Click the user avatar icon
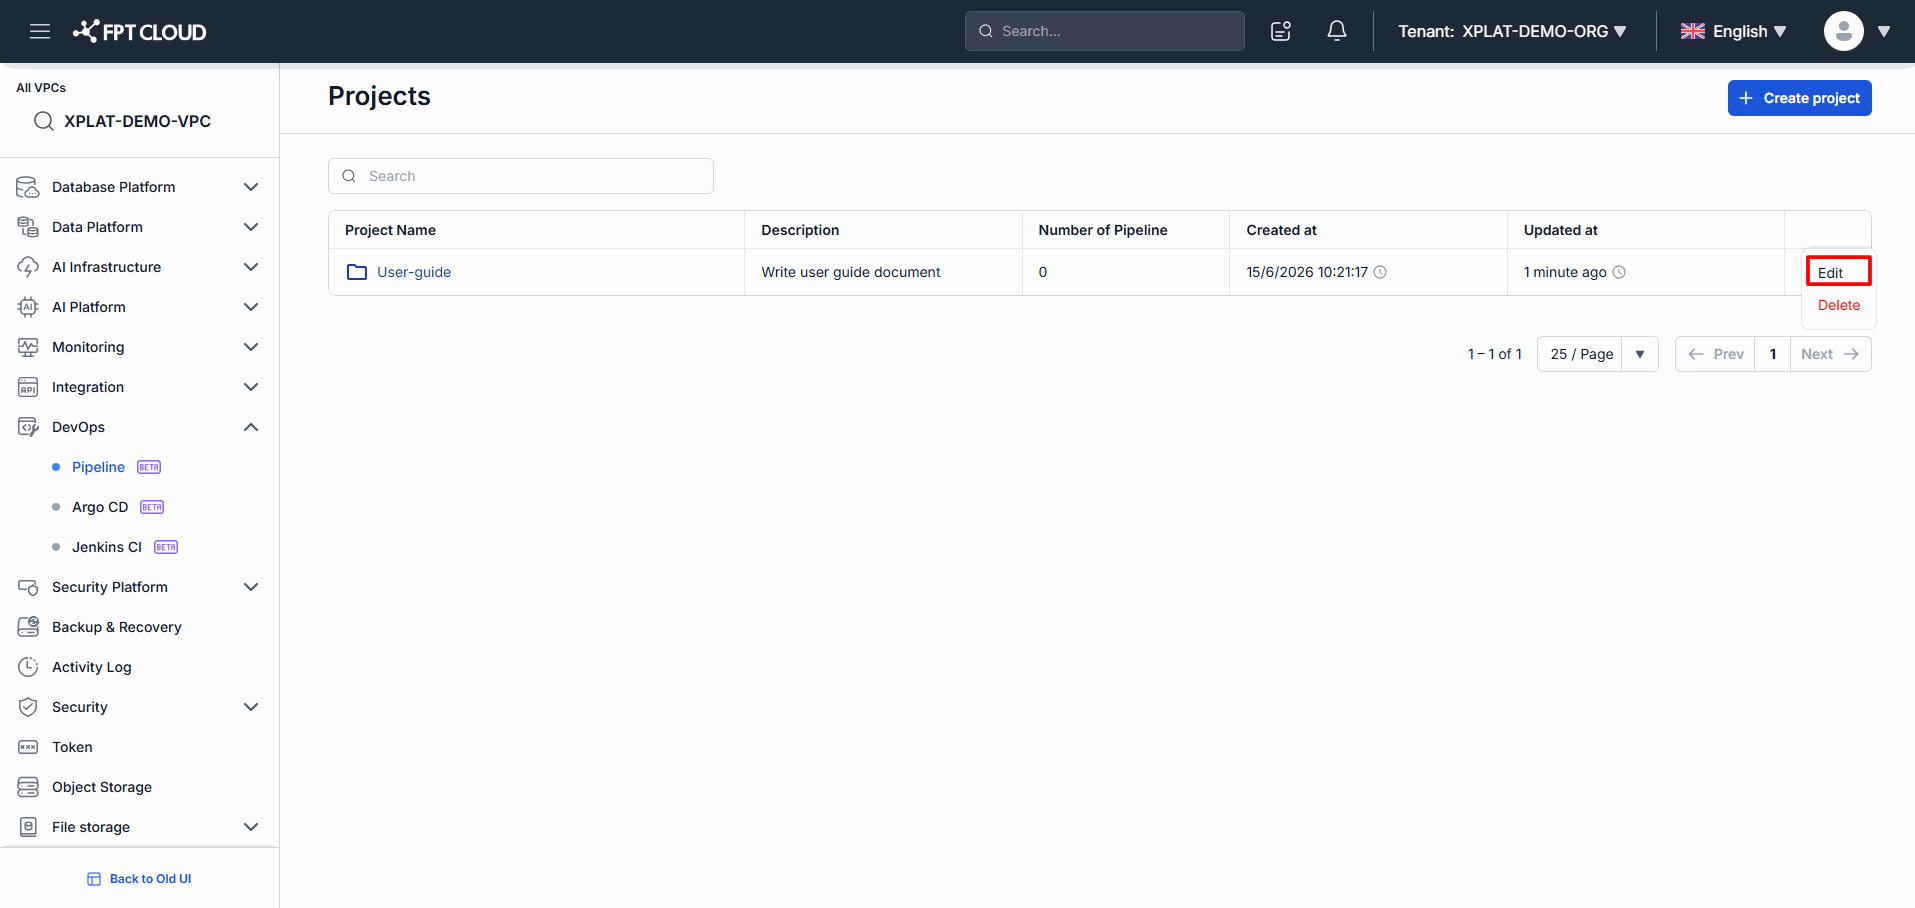The height and width of the screenshot is (908, 1915). pyautogui.click(x=1843, y=31)
